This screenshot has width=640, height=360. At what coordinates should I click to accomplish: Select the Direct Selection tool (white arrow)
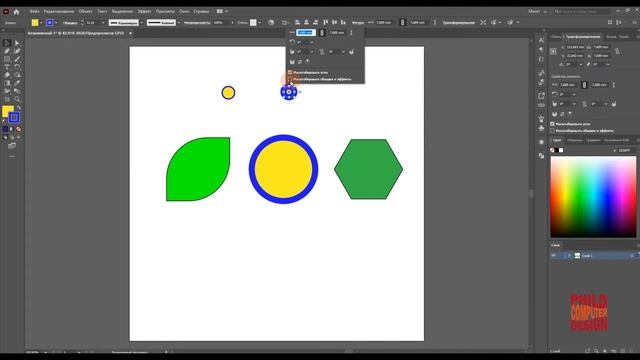click(17, 43)
